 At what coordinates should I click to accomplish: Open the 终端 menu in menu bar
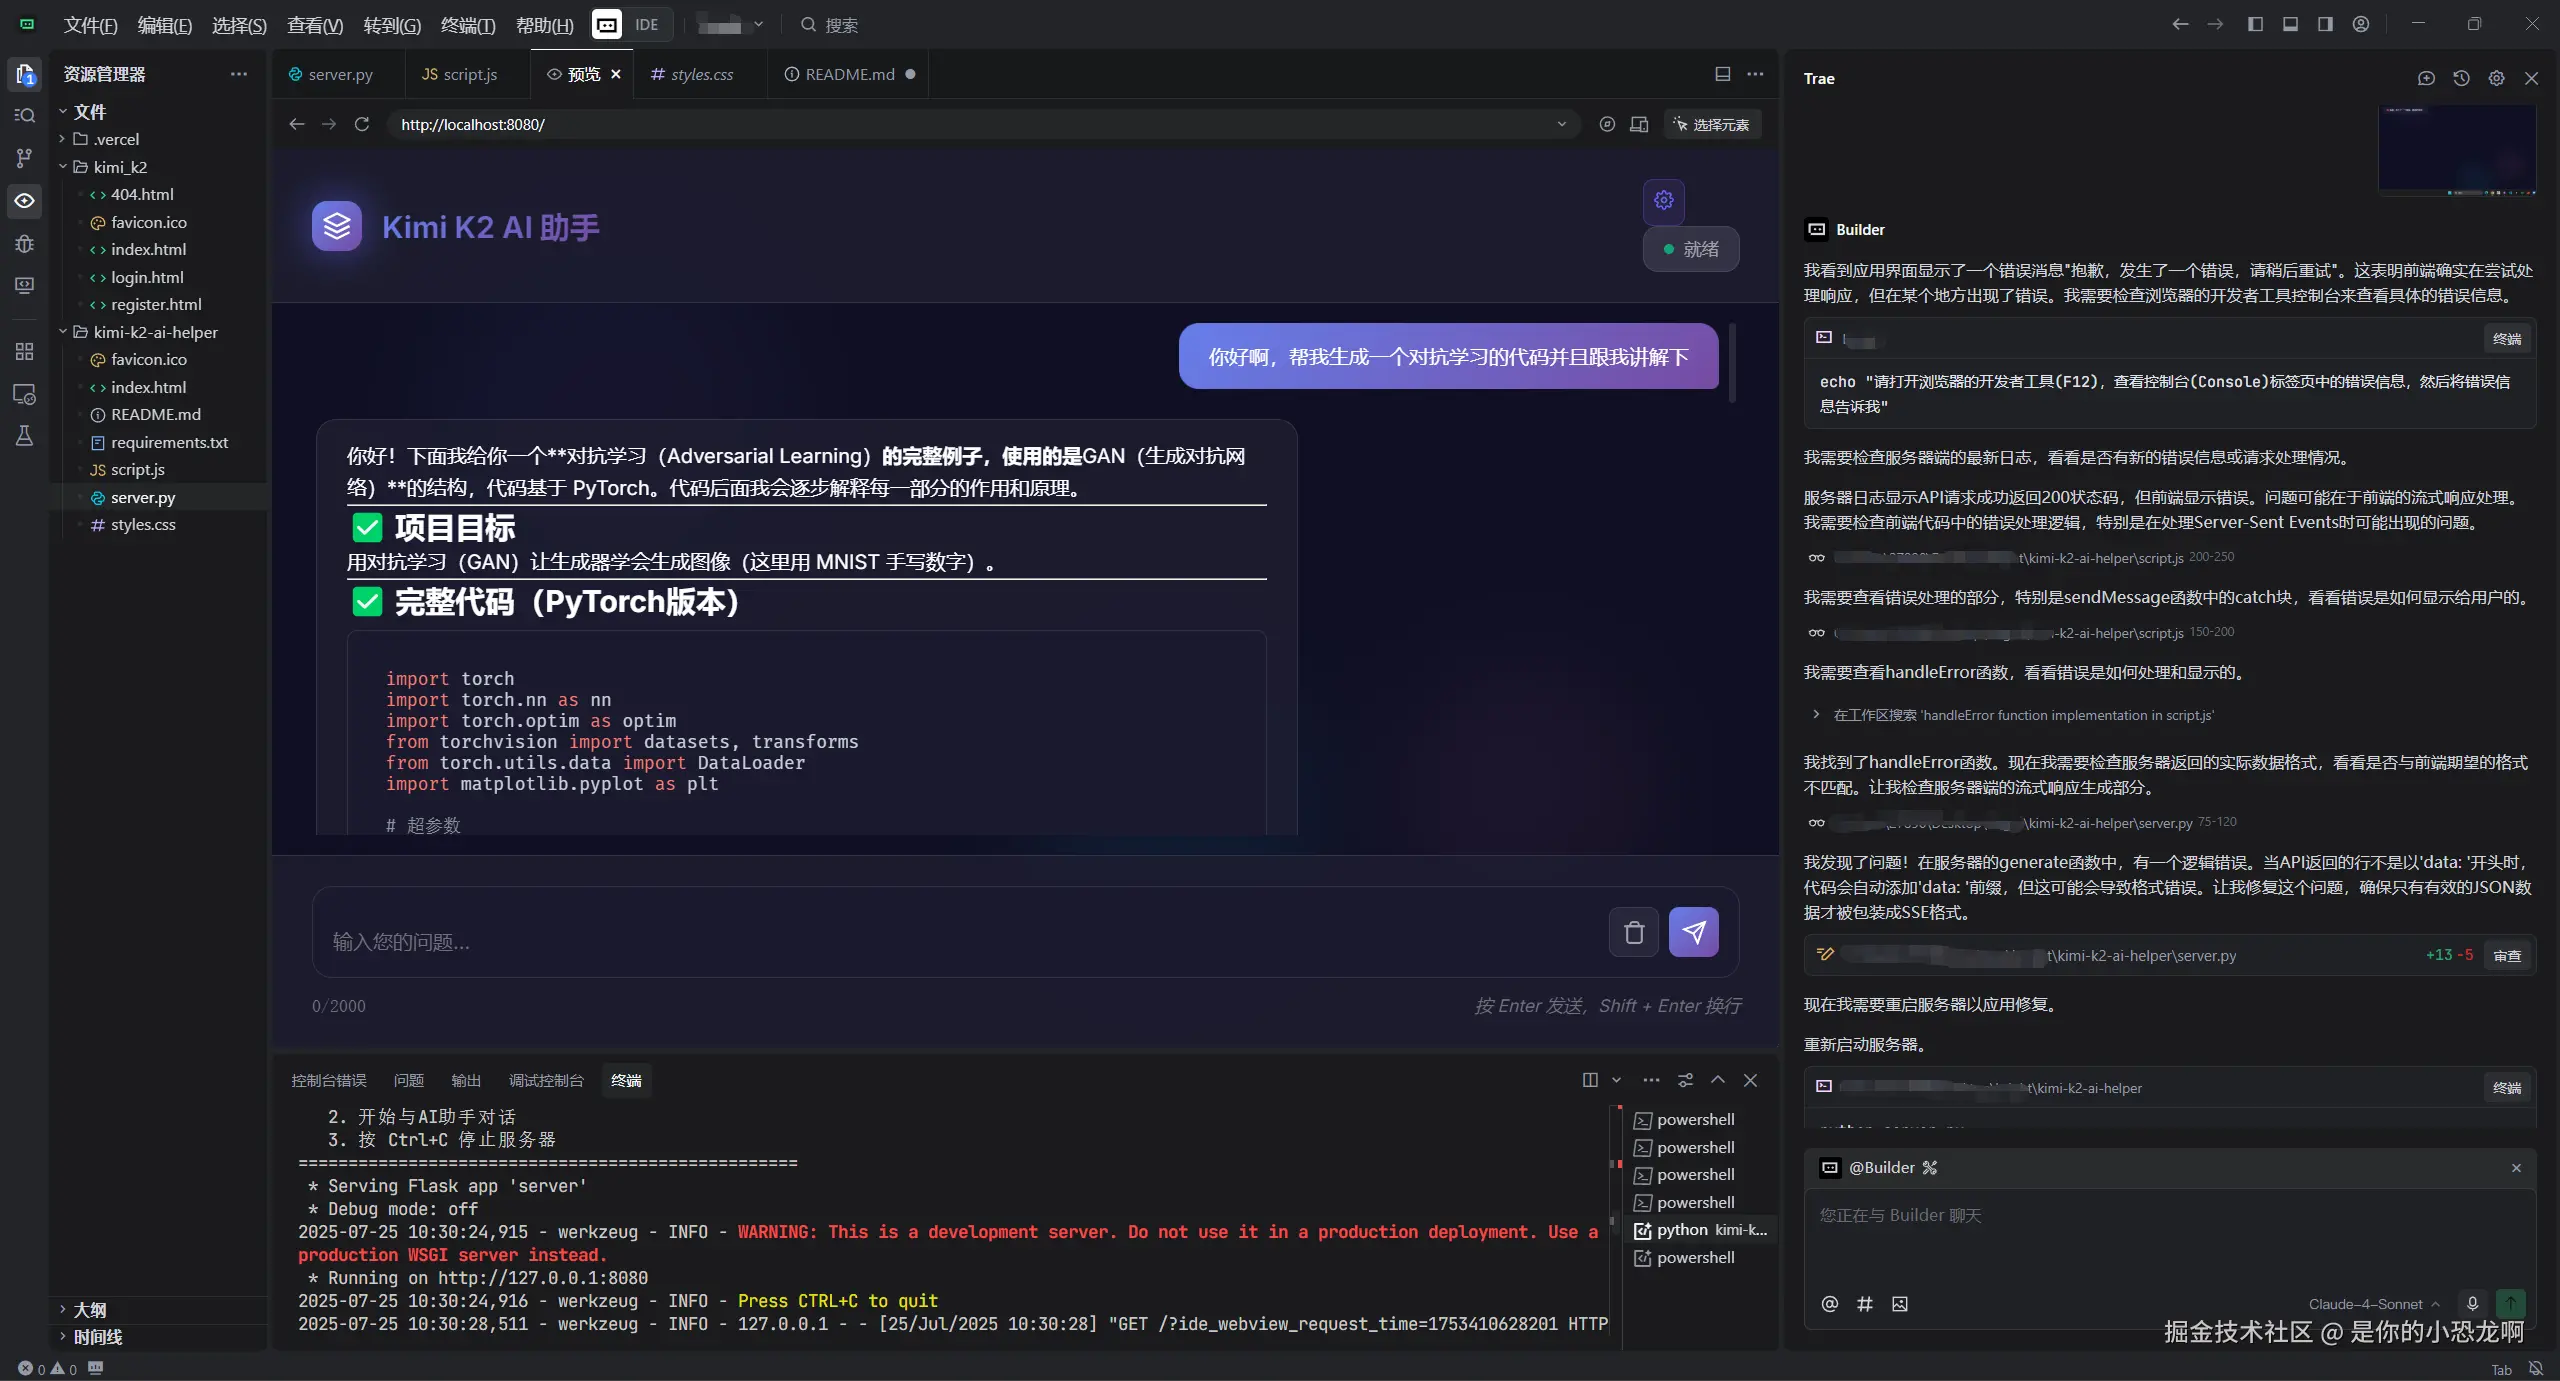pyautogui.click(x=467, y=25)
